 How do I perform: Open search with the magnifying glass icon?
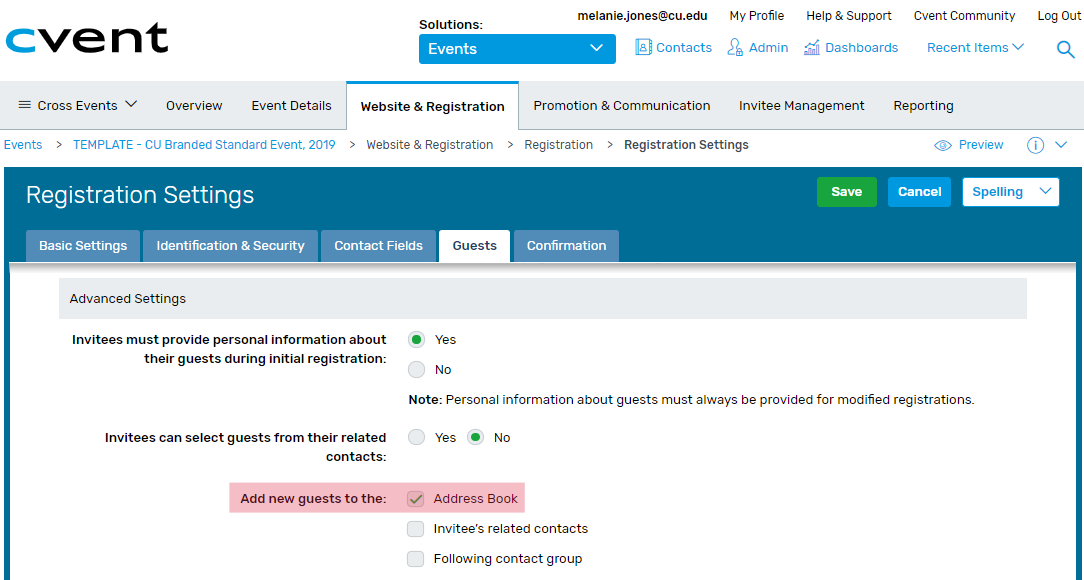pyautogui.click(x=1065, y=49)
